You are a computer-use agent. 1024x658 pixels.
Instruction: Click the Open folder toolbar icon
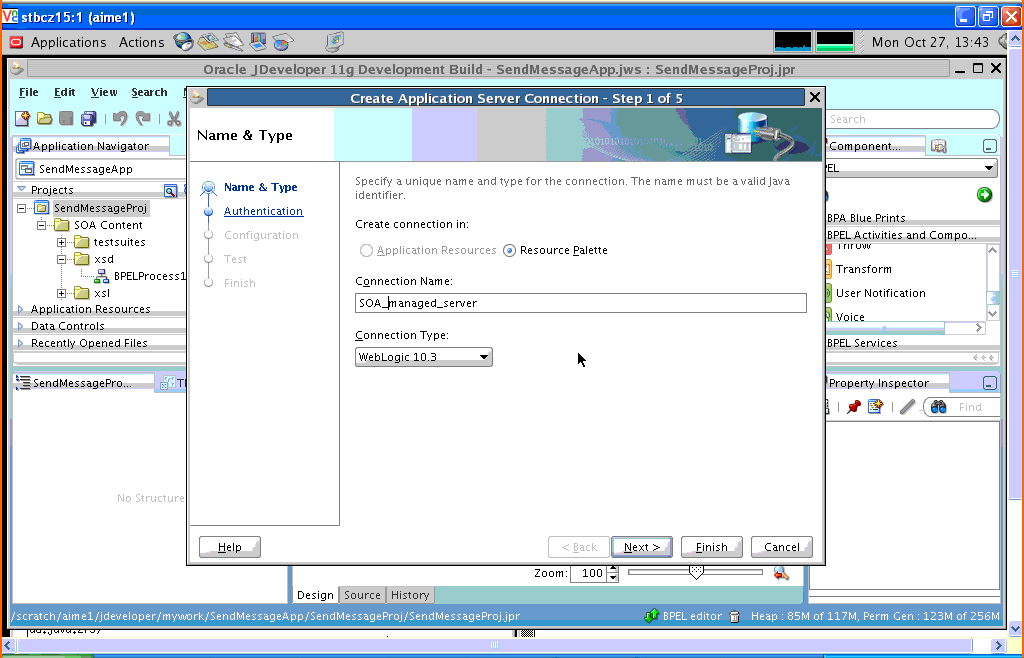tap(44, 118)
